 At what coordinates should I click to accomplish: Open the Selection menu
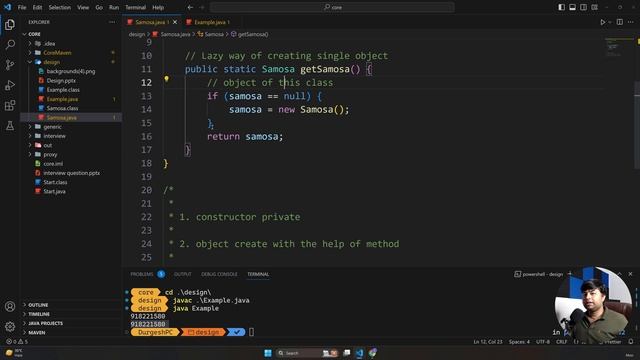pyautogui.click(x=60, y=7)
